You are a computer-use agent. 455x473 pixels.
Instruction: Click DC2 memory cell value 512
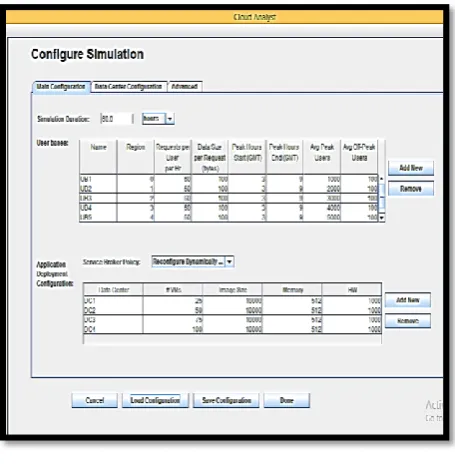click(x=292, y=310)
